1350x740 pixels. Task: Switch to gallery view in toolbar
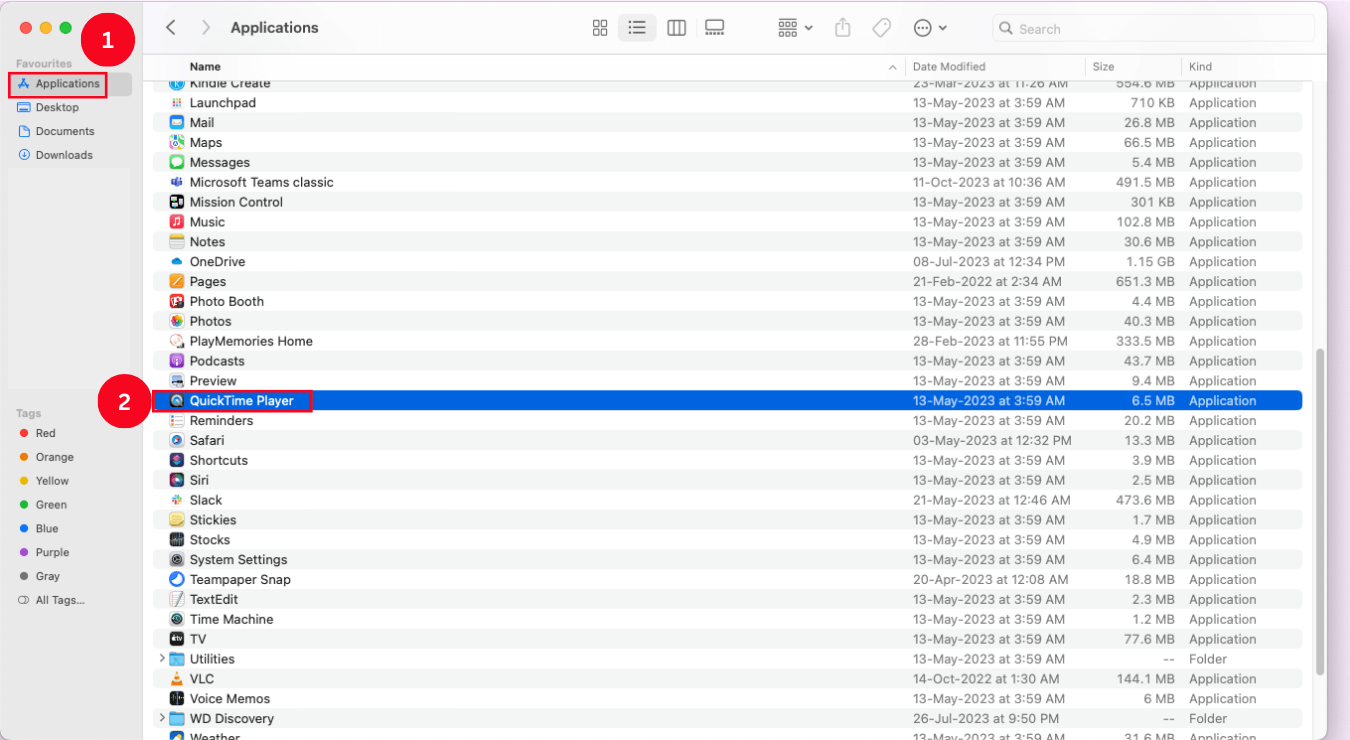tap(714, 28)
